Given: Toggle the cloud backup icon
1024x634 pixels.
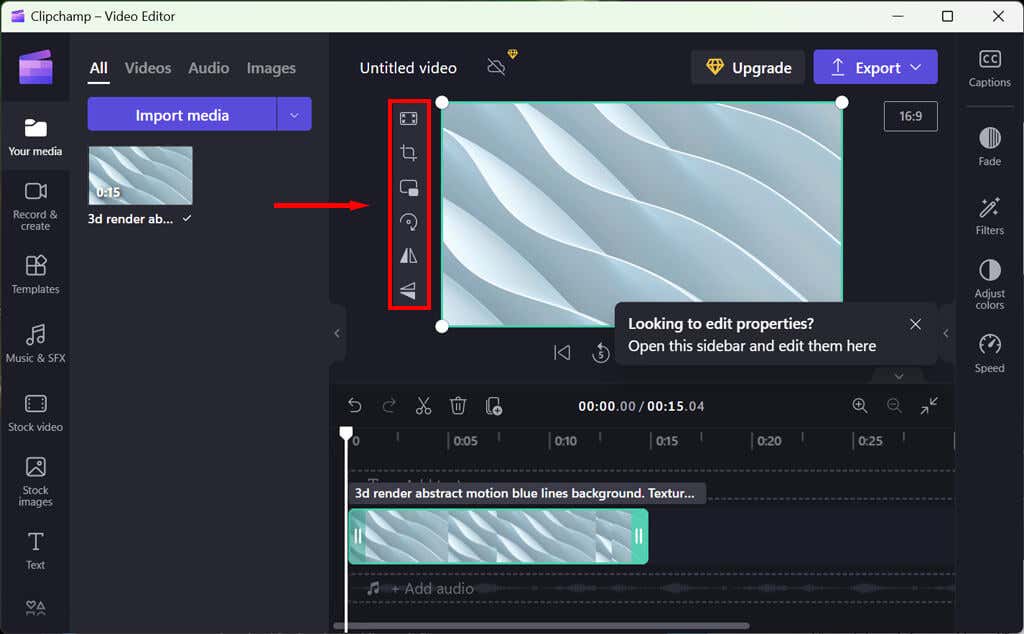Looking at the screenshot, I should pos(496,67).
